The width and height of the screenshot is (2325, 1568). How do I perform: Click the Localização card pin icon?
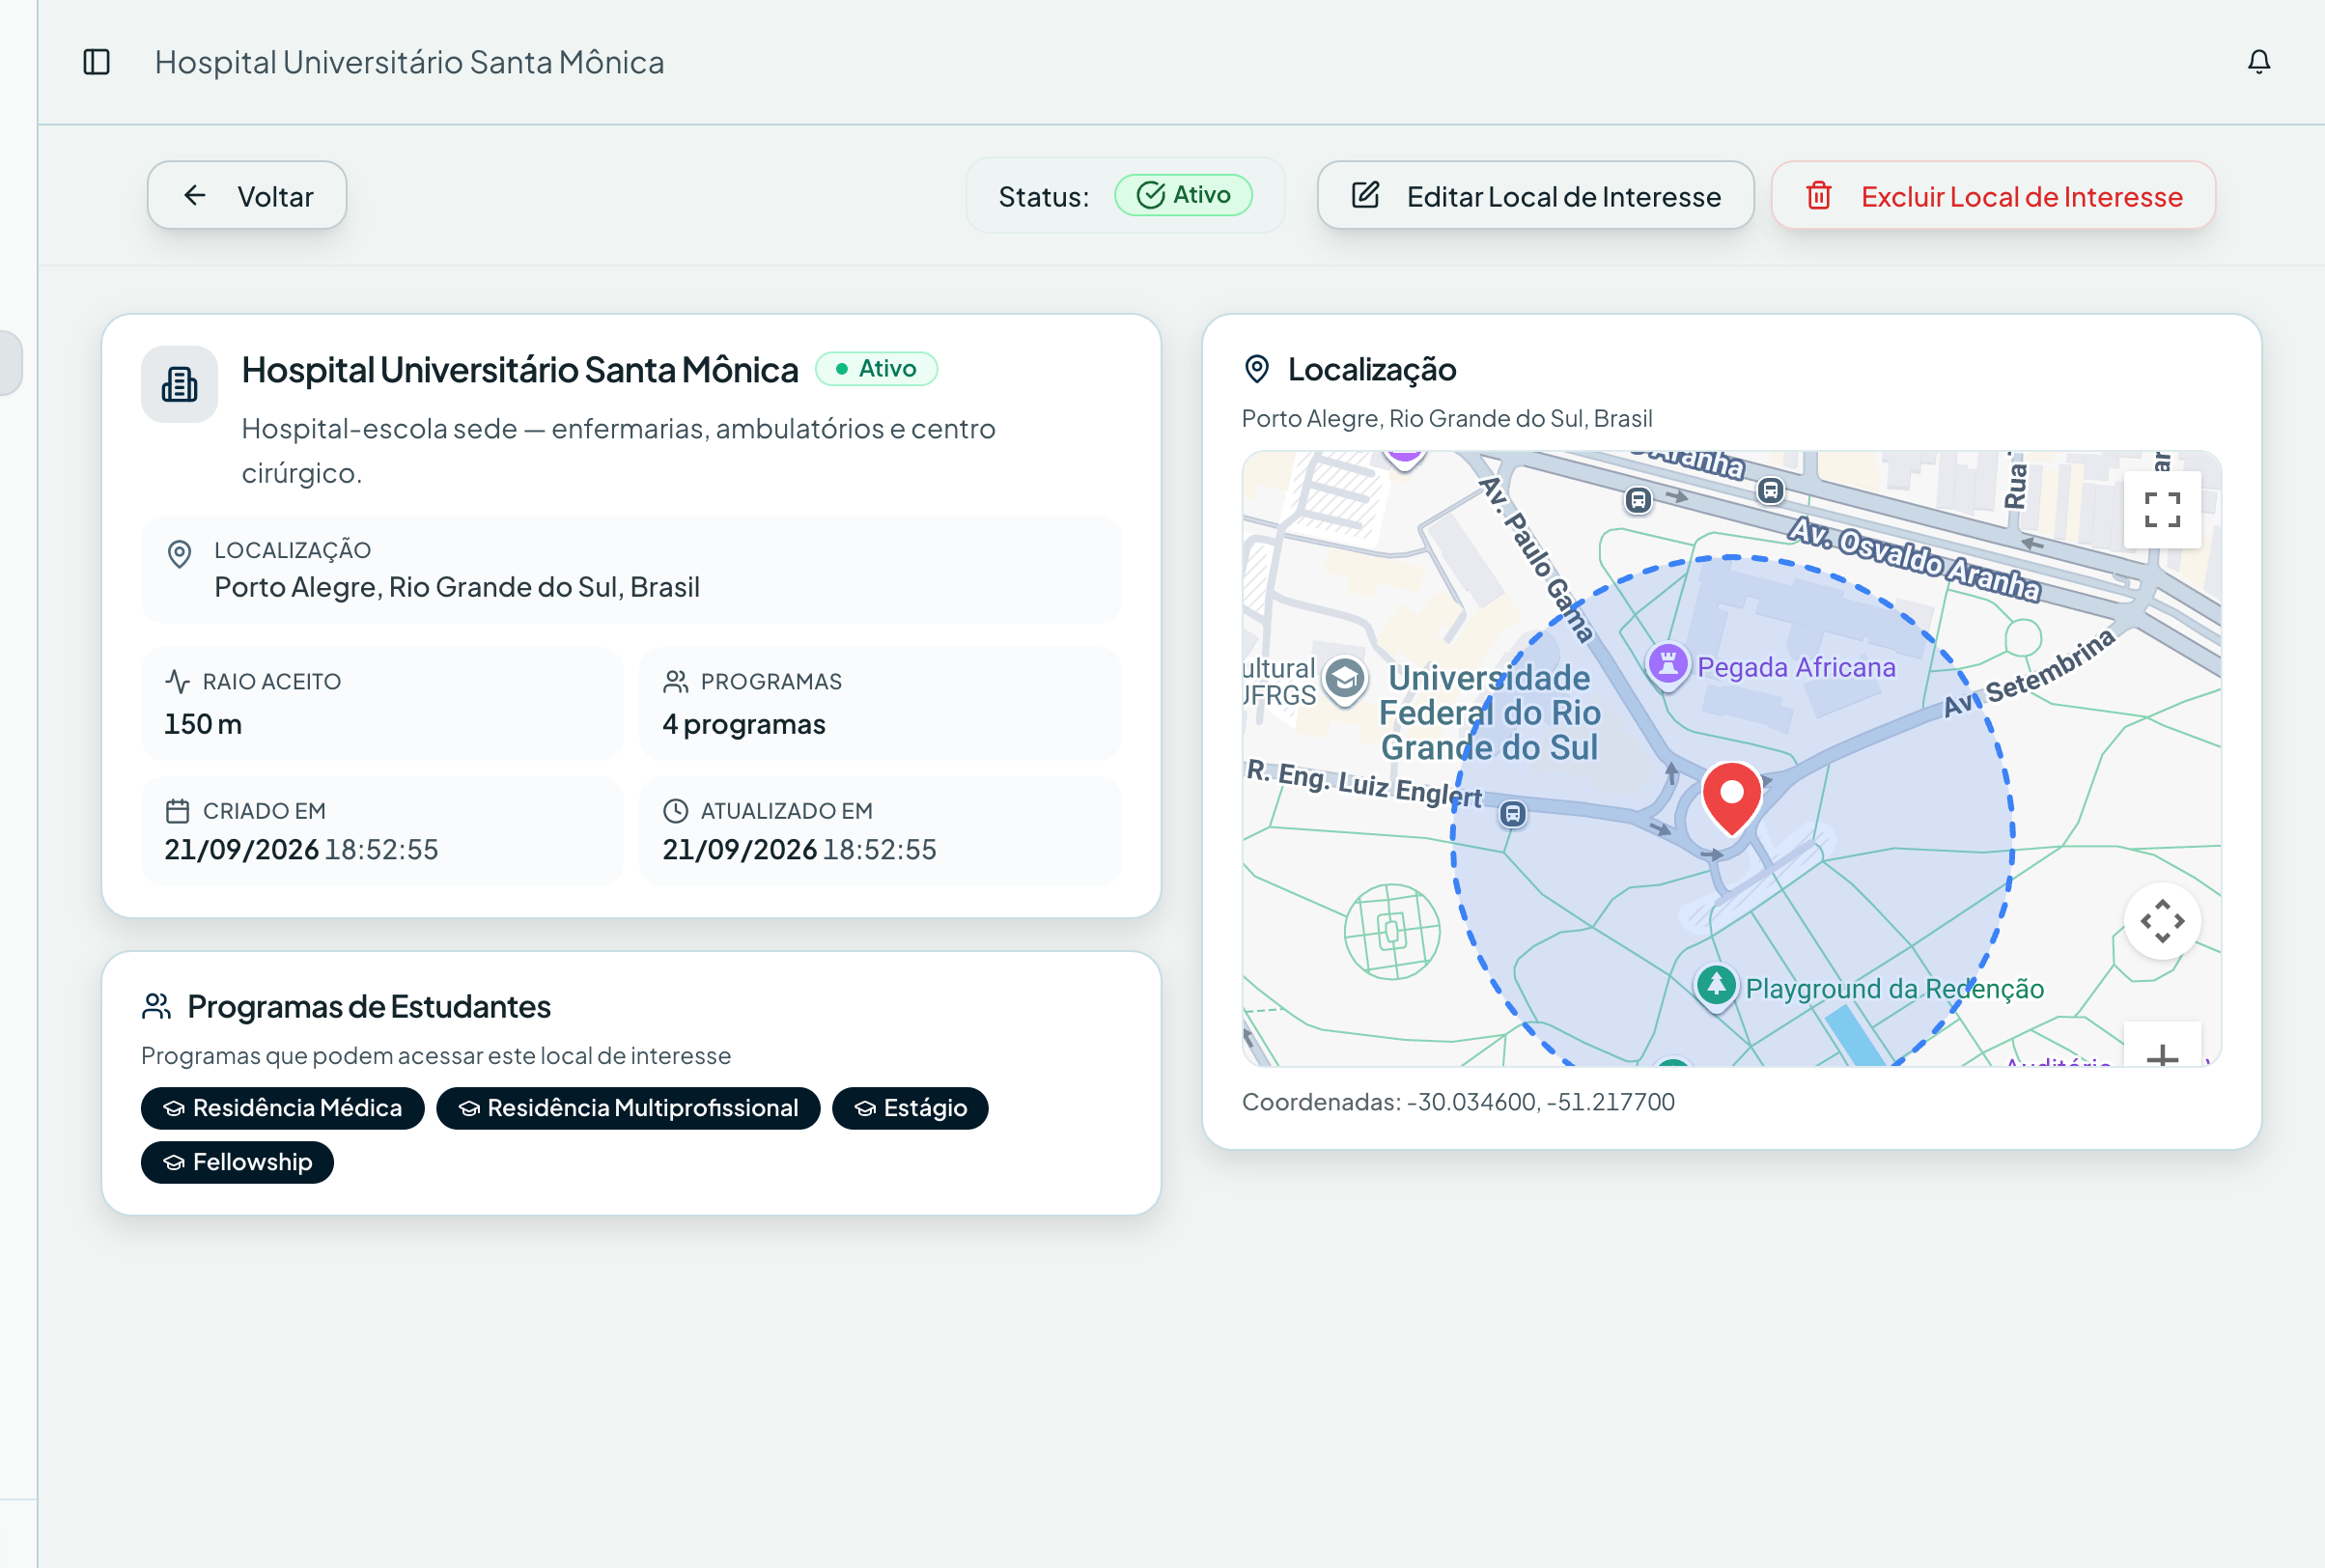click(x=1257, y=369)
